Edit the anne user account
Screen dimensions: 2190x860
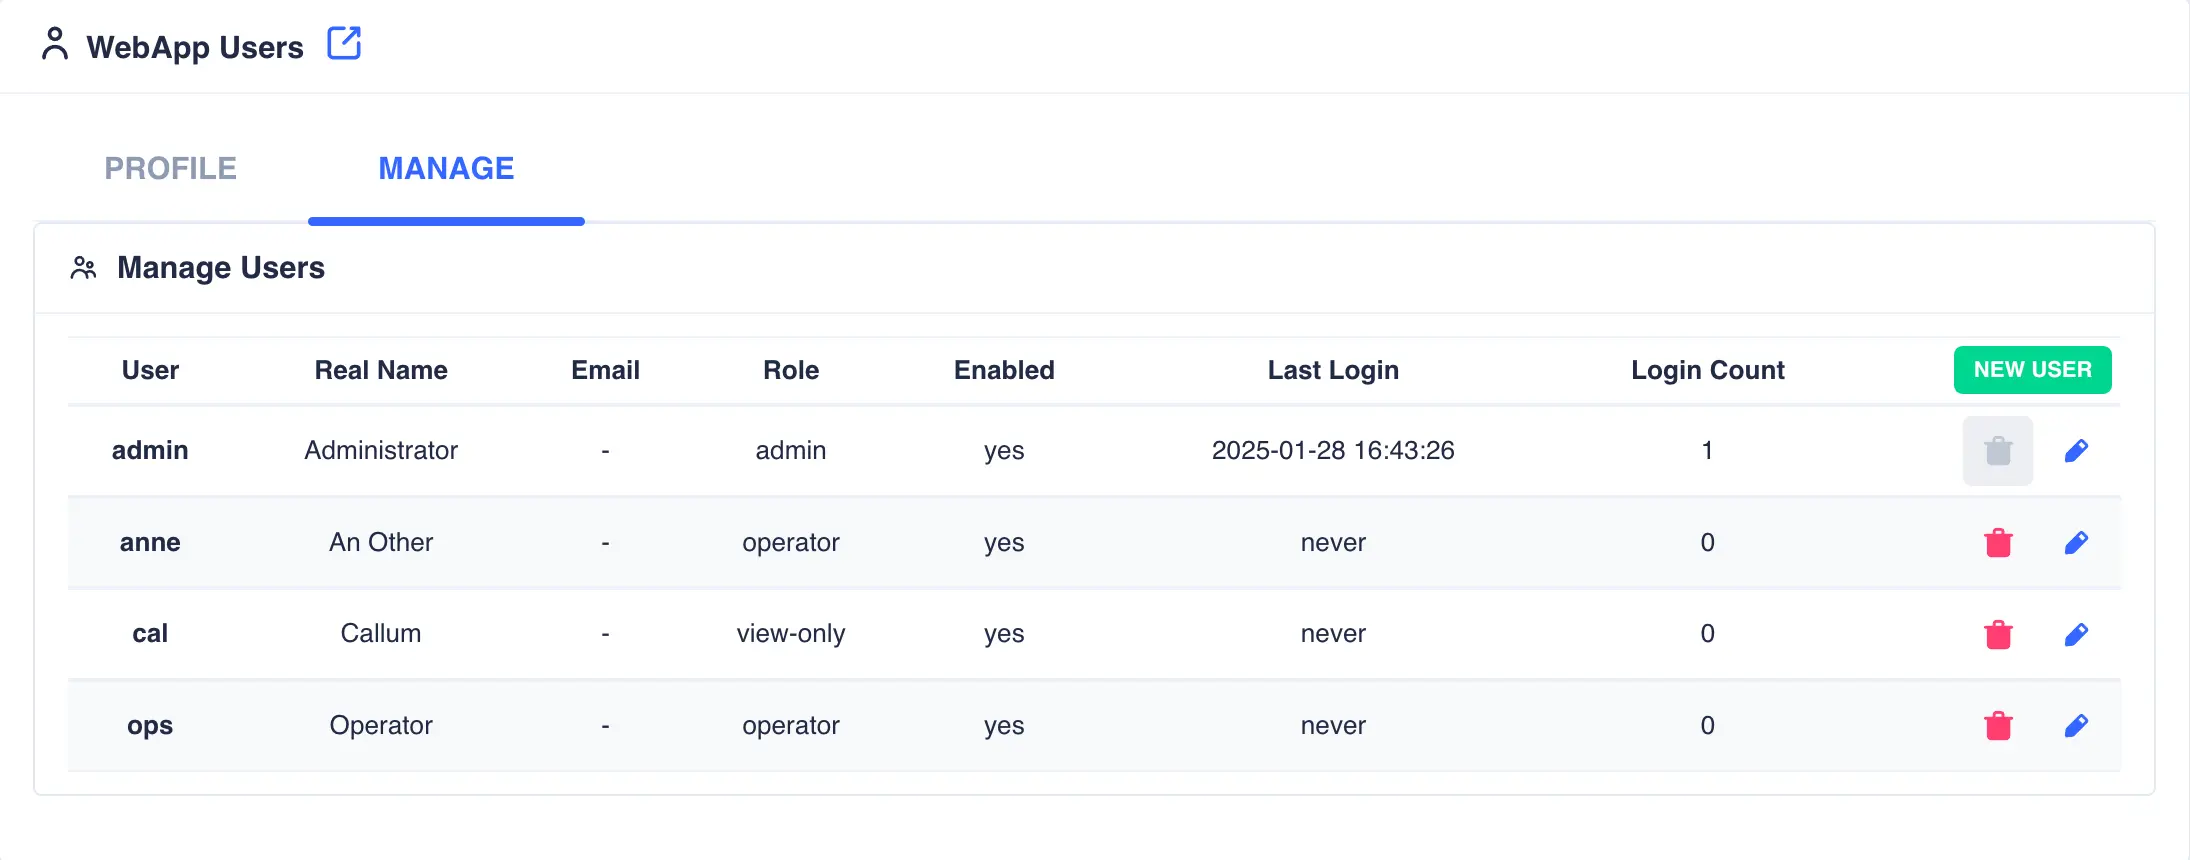coord(2076,542)
